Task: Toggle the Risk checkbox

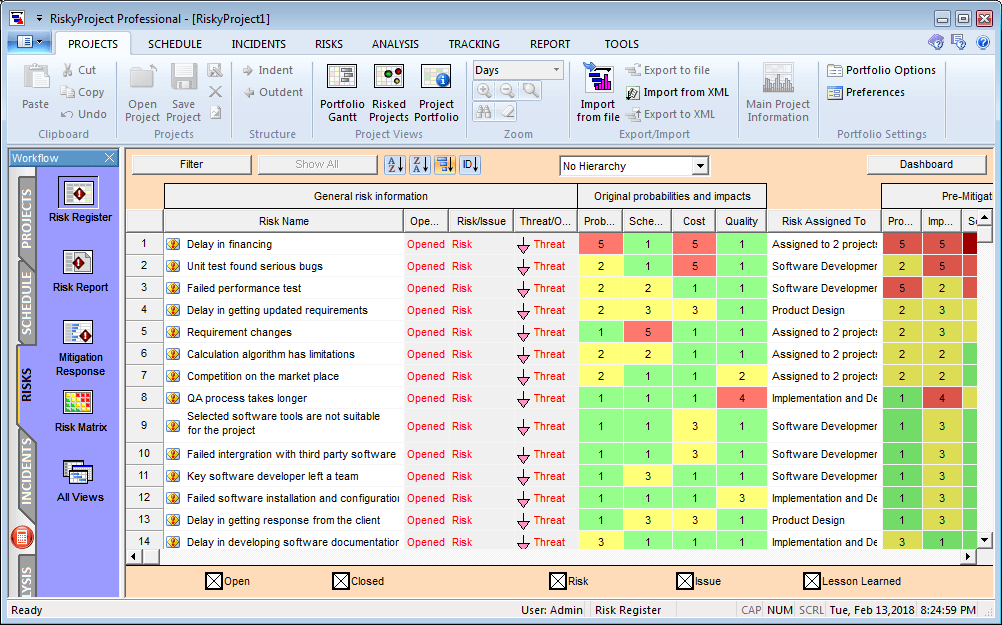Action: coord(557,581)
